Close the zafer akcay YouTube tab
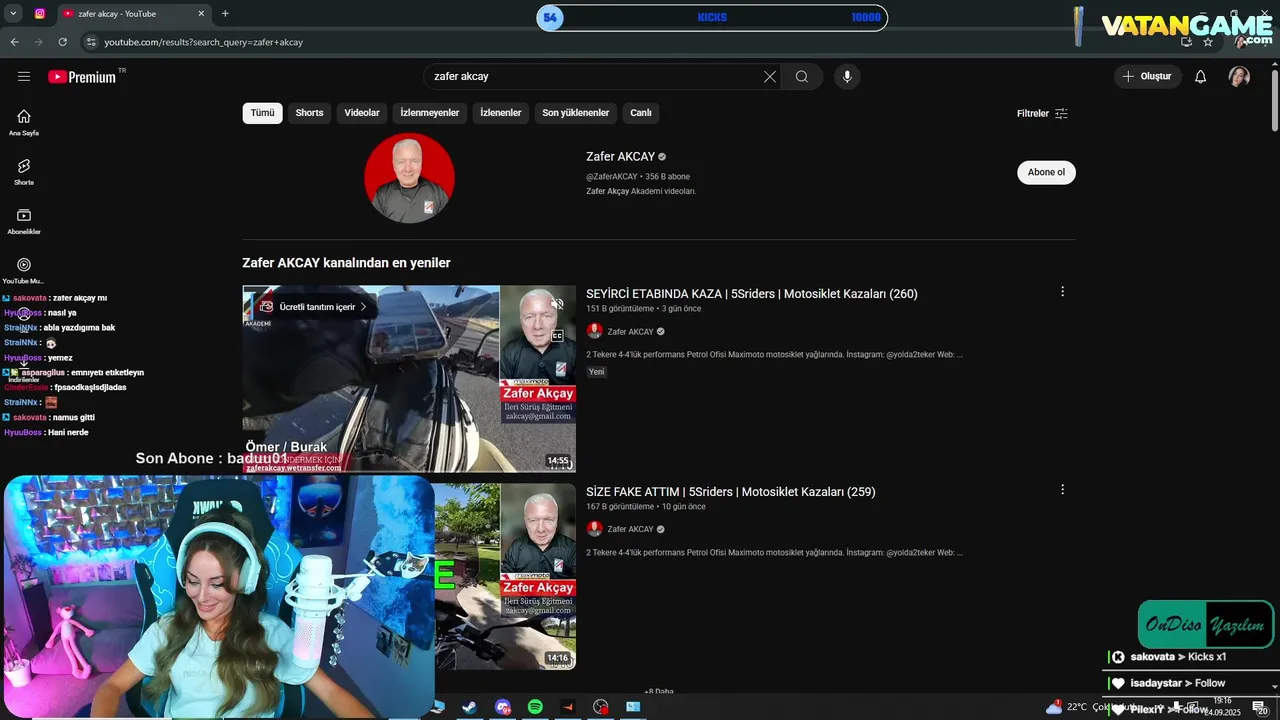 201,14
